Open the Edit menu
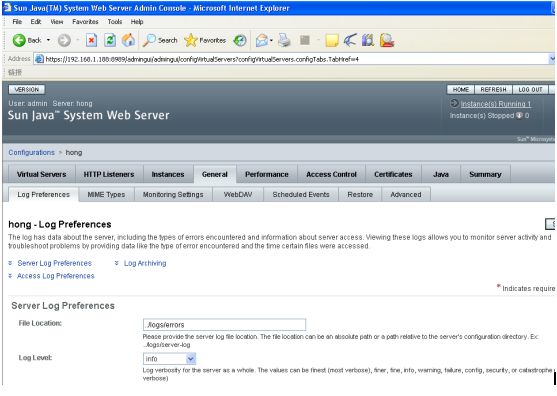Image resolution: width=557 pixels, height=396 pixels. [x=36, y=22]
